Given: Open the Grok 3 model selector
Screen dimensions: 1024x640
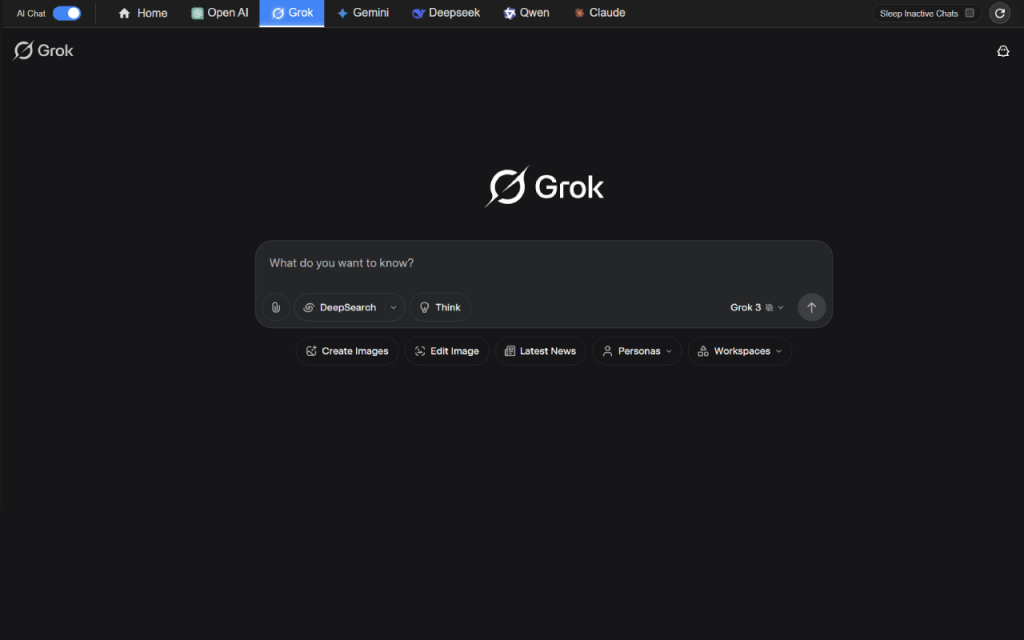Looking at the screenshot, I should [756, 307].
